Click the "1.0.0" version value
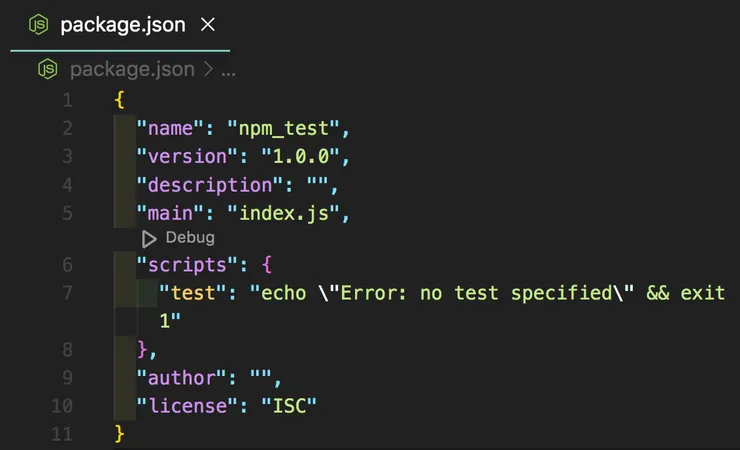 pyautogui.click(x=304, y=156)
